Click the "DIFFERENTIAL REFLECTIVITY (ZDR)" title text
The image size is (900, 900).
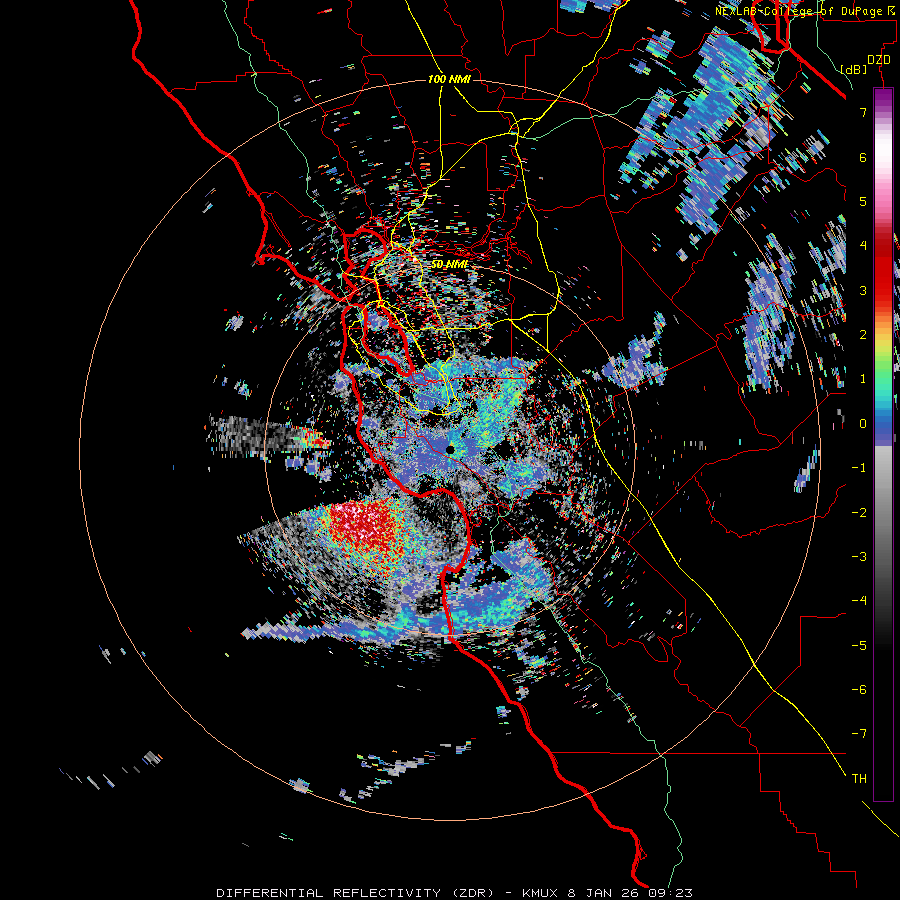(x=355, y=893)
